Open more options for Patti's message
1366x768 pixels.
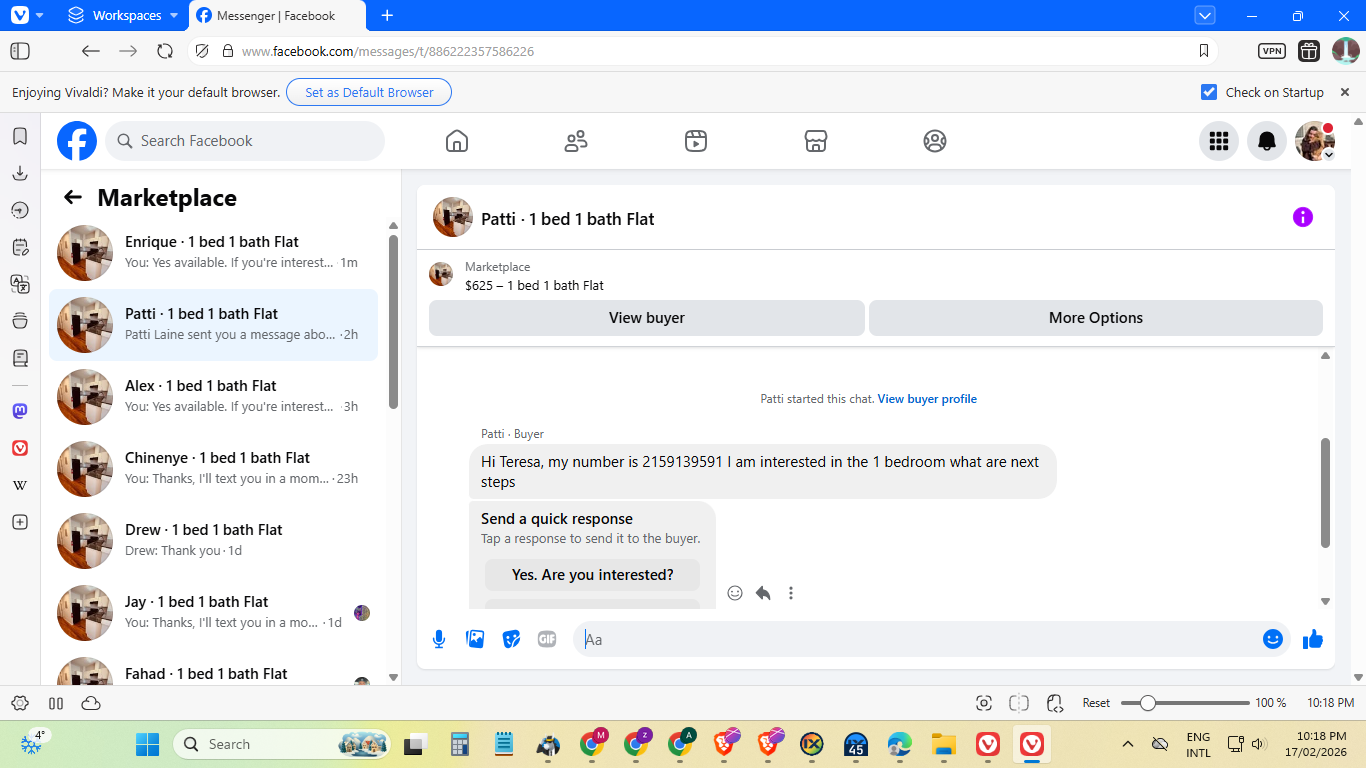click(x=791, y=593)
